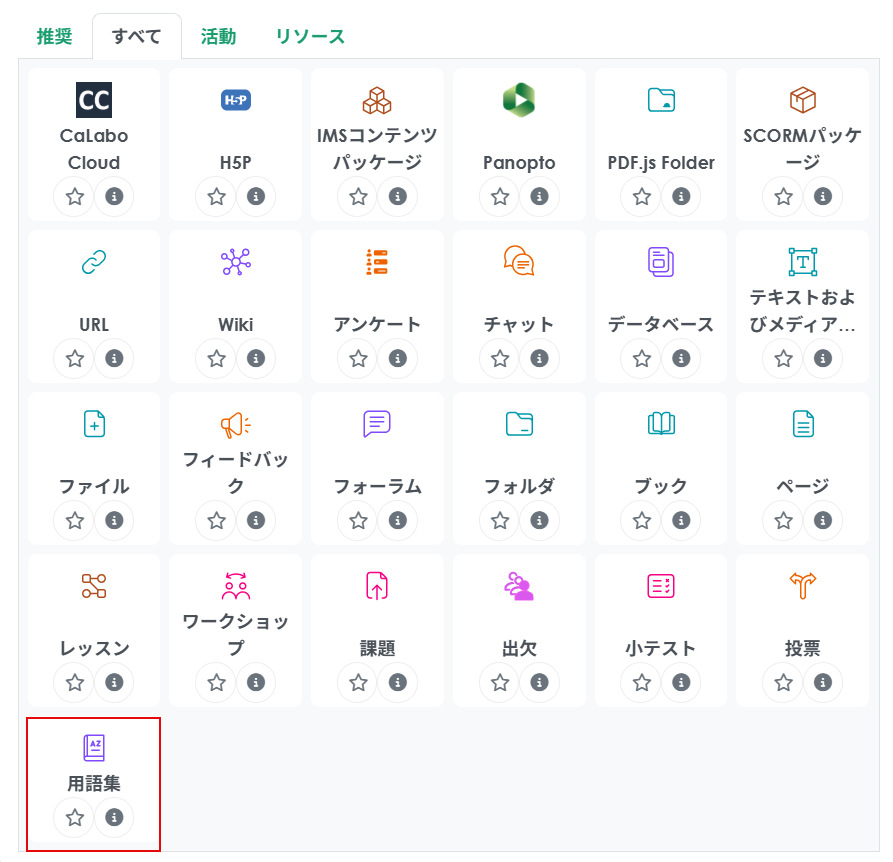
Task: Click the Panopto green icon
Action: (519, 100)
